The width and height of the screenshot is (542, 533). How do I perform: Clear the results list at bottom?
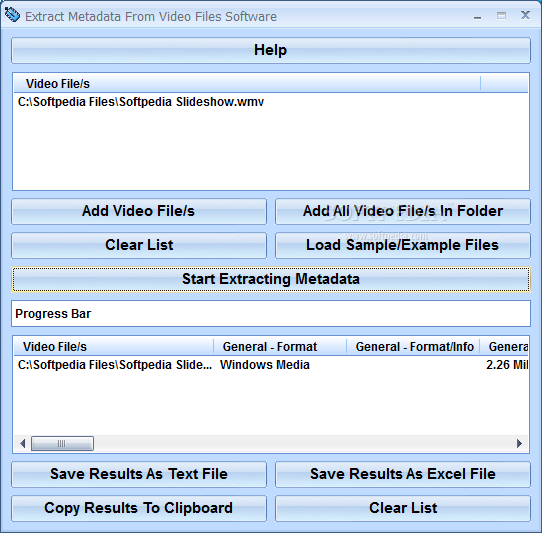coord(403,508)
